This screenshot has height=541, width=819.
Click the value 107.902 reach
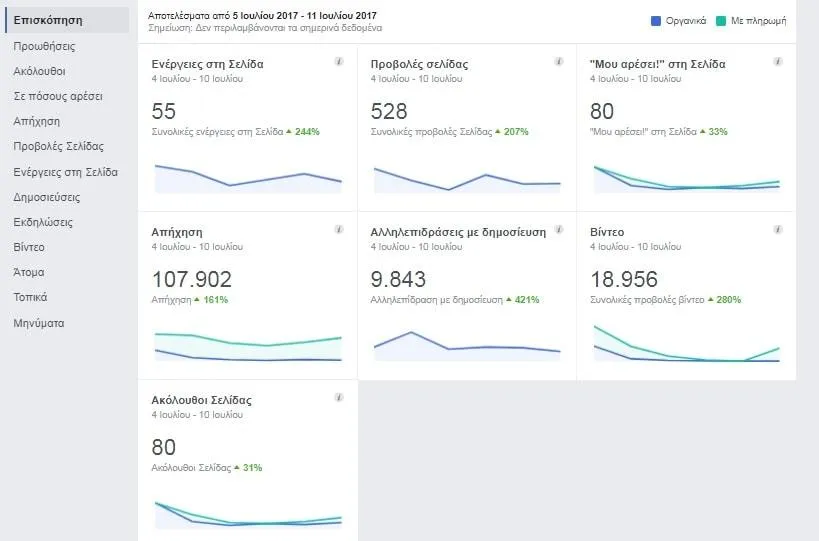pos(192,279)
